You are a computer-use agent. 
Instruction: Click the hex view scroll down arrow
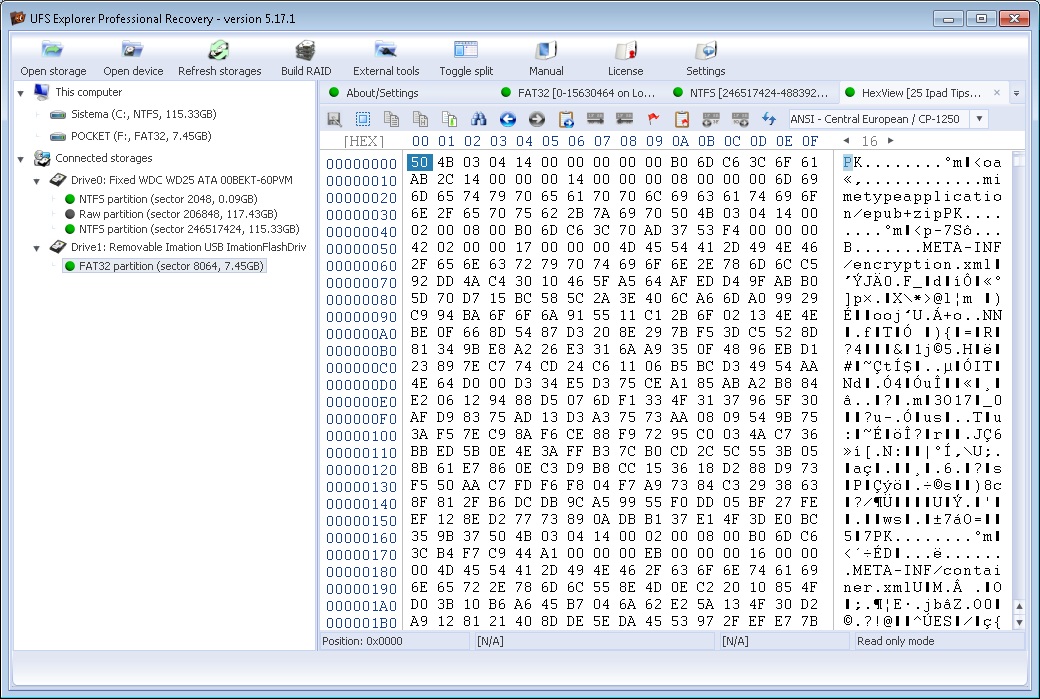click(1019, 623)
